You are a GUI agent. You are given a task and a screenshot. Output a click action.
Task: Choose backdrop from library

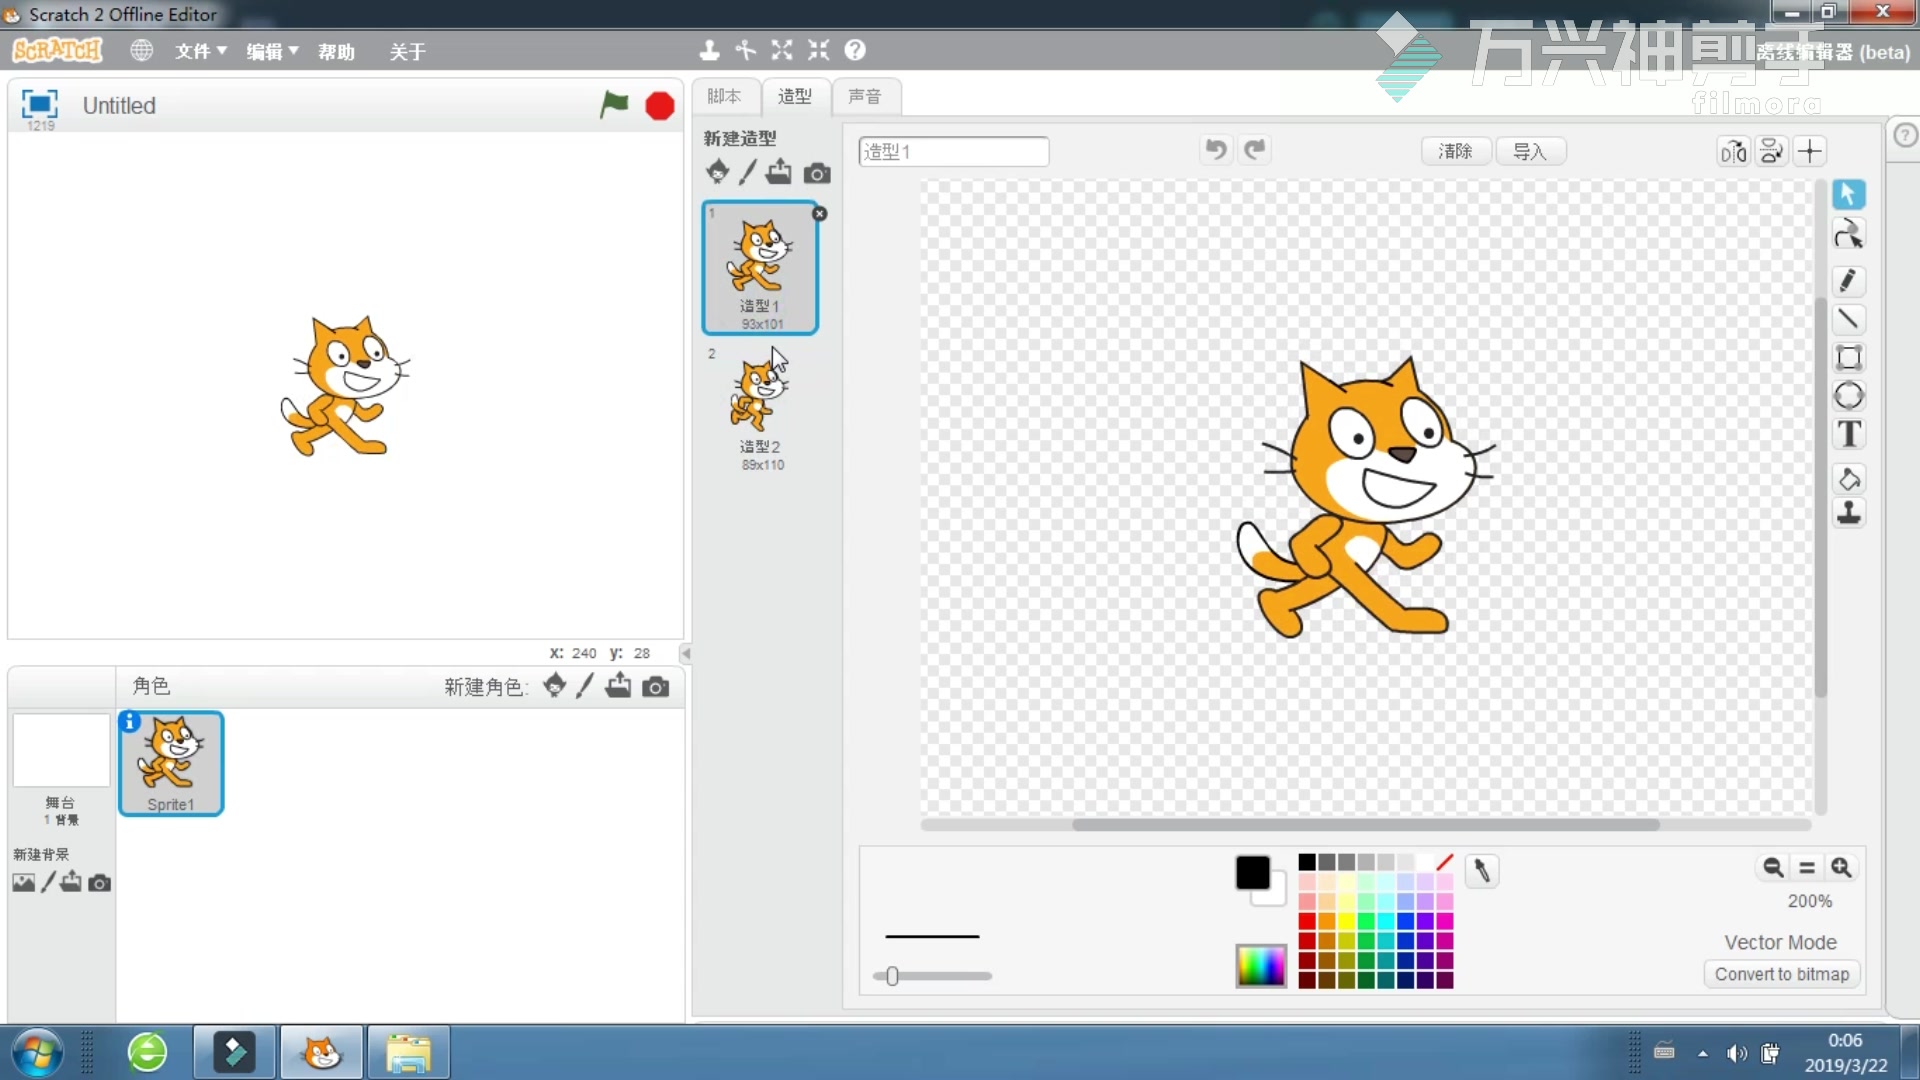[23, 882]
